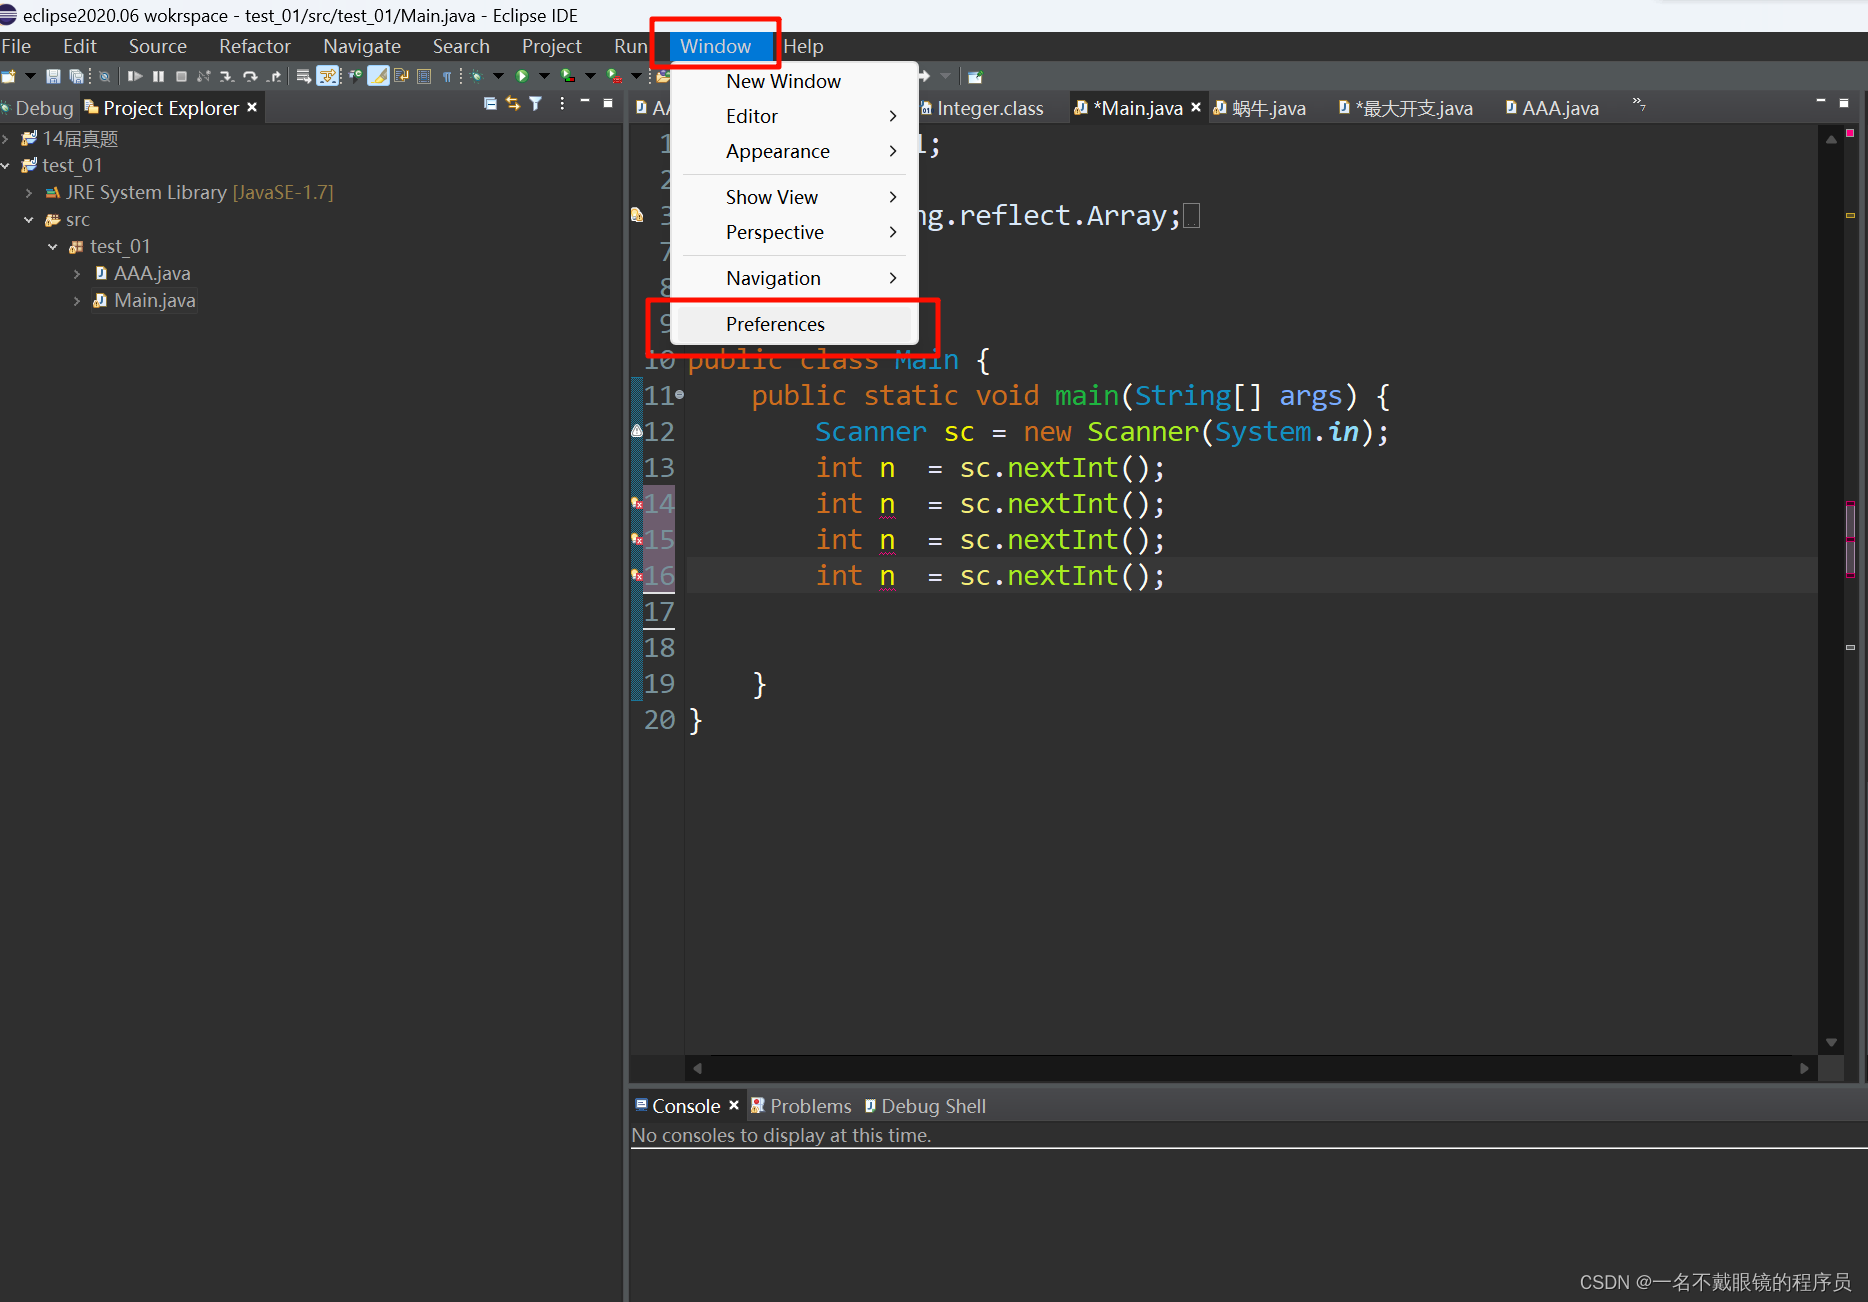This screenshot has width=1868, height=1302.
Task: Click editor vertical scrollbar down arrow
Action: pos(1831,1042)
